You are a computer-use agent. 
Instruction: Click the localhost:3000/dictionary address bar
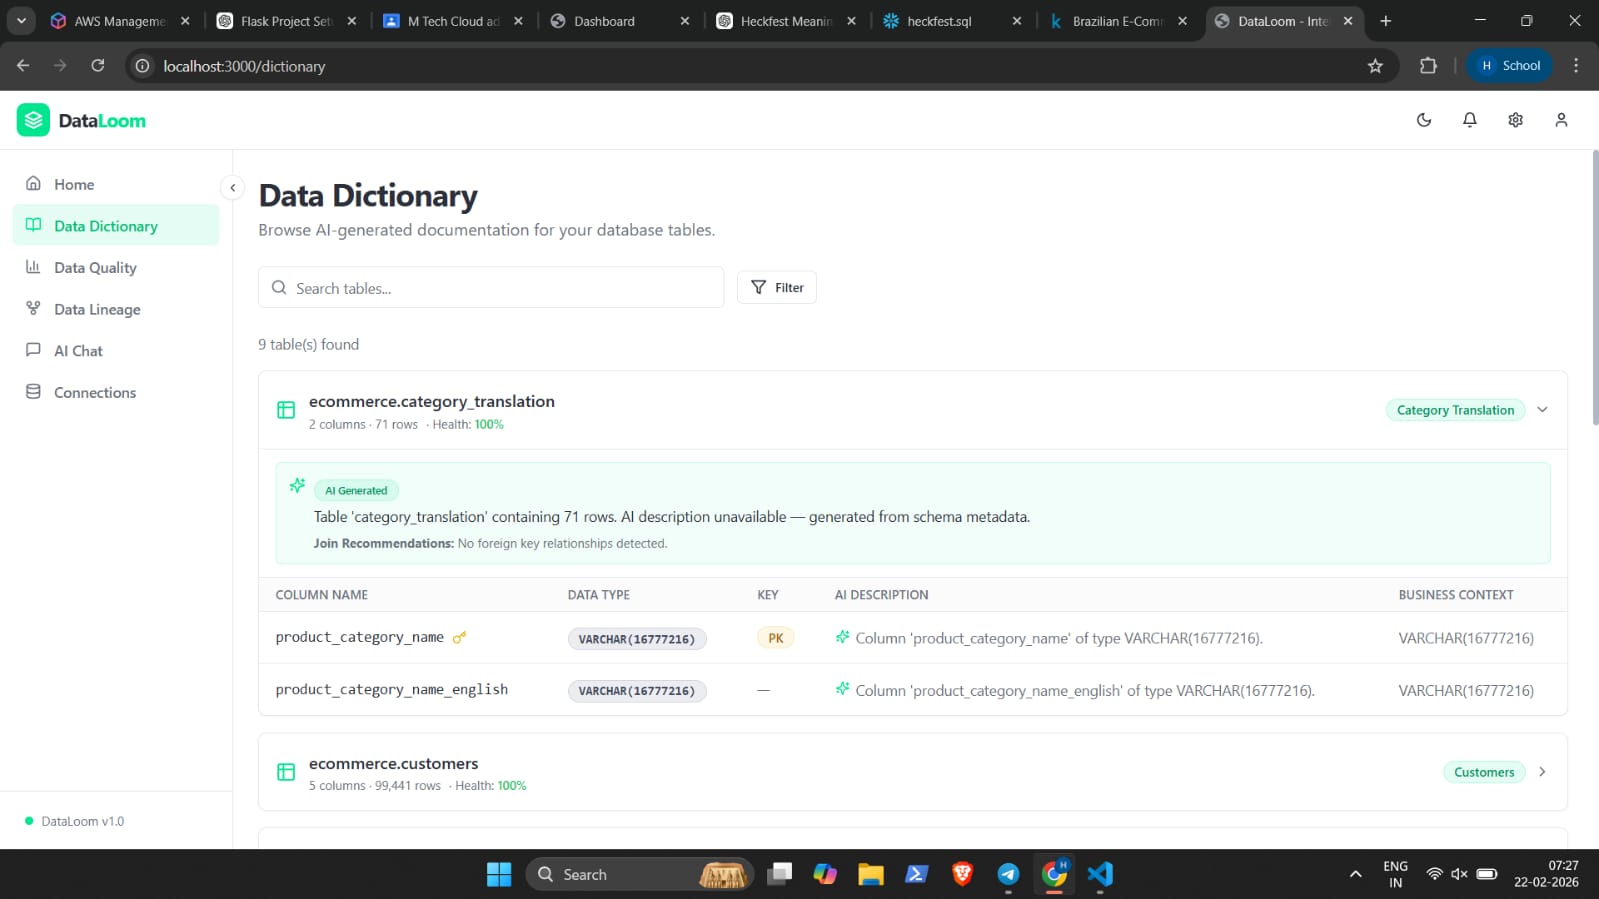(760, 66)
